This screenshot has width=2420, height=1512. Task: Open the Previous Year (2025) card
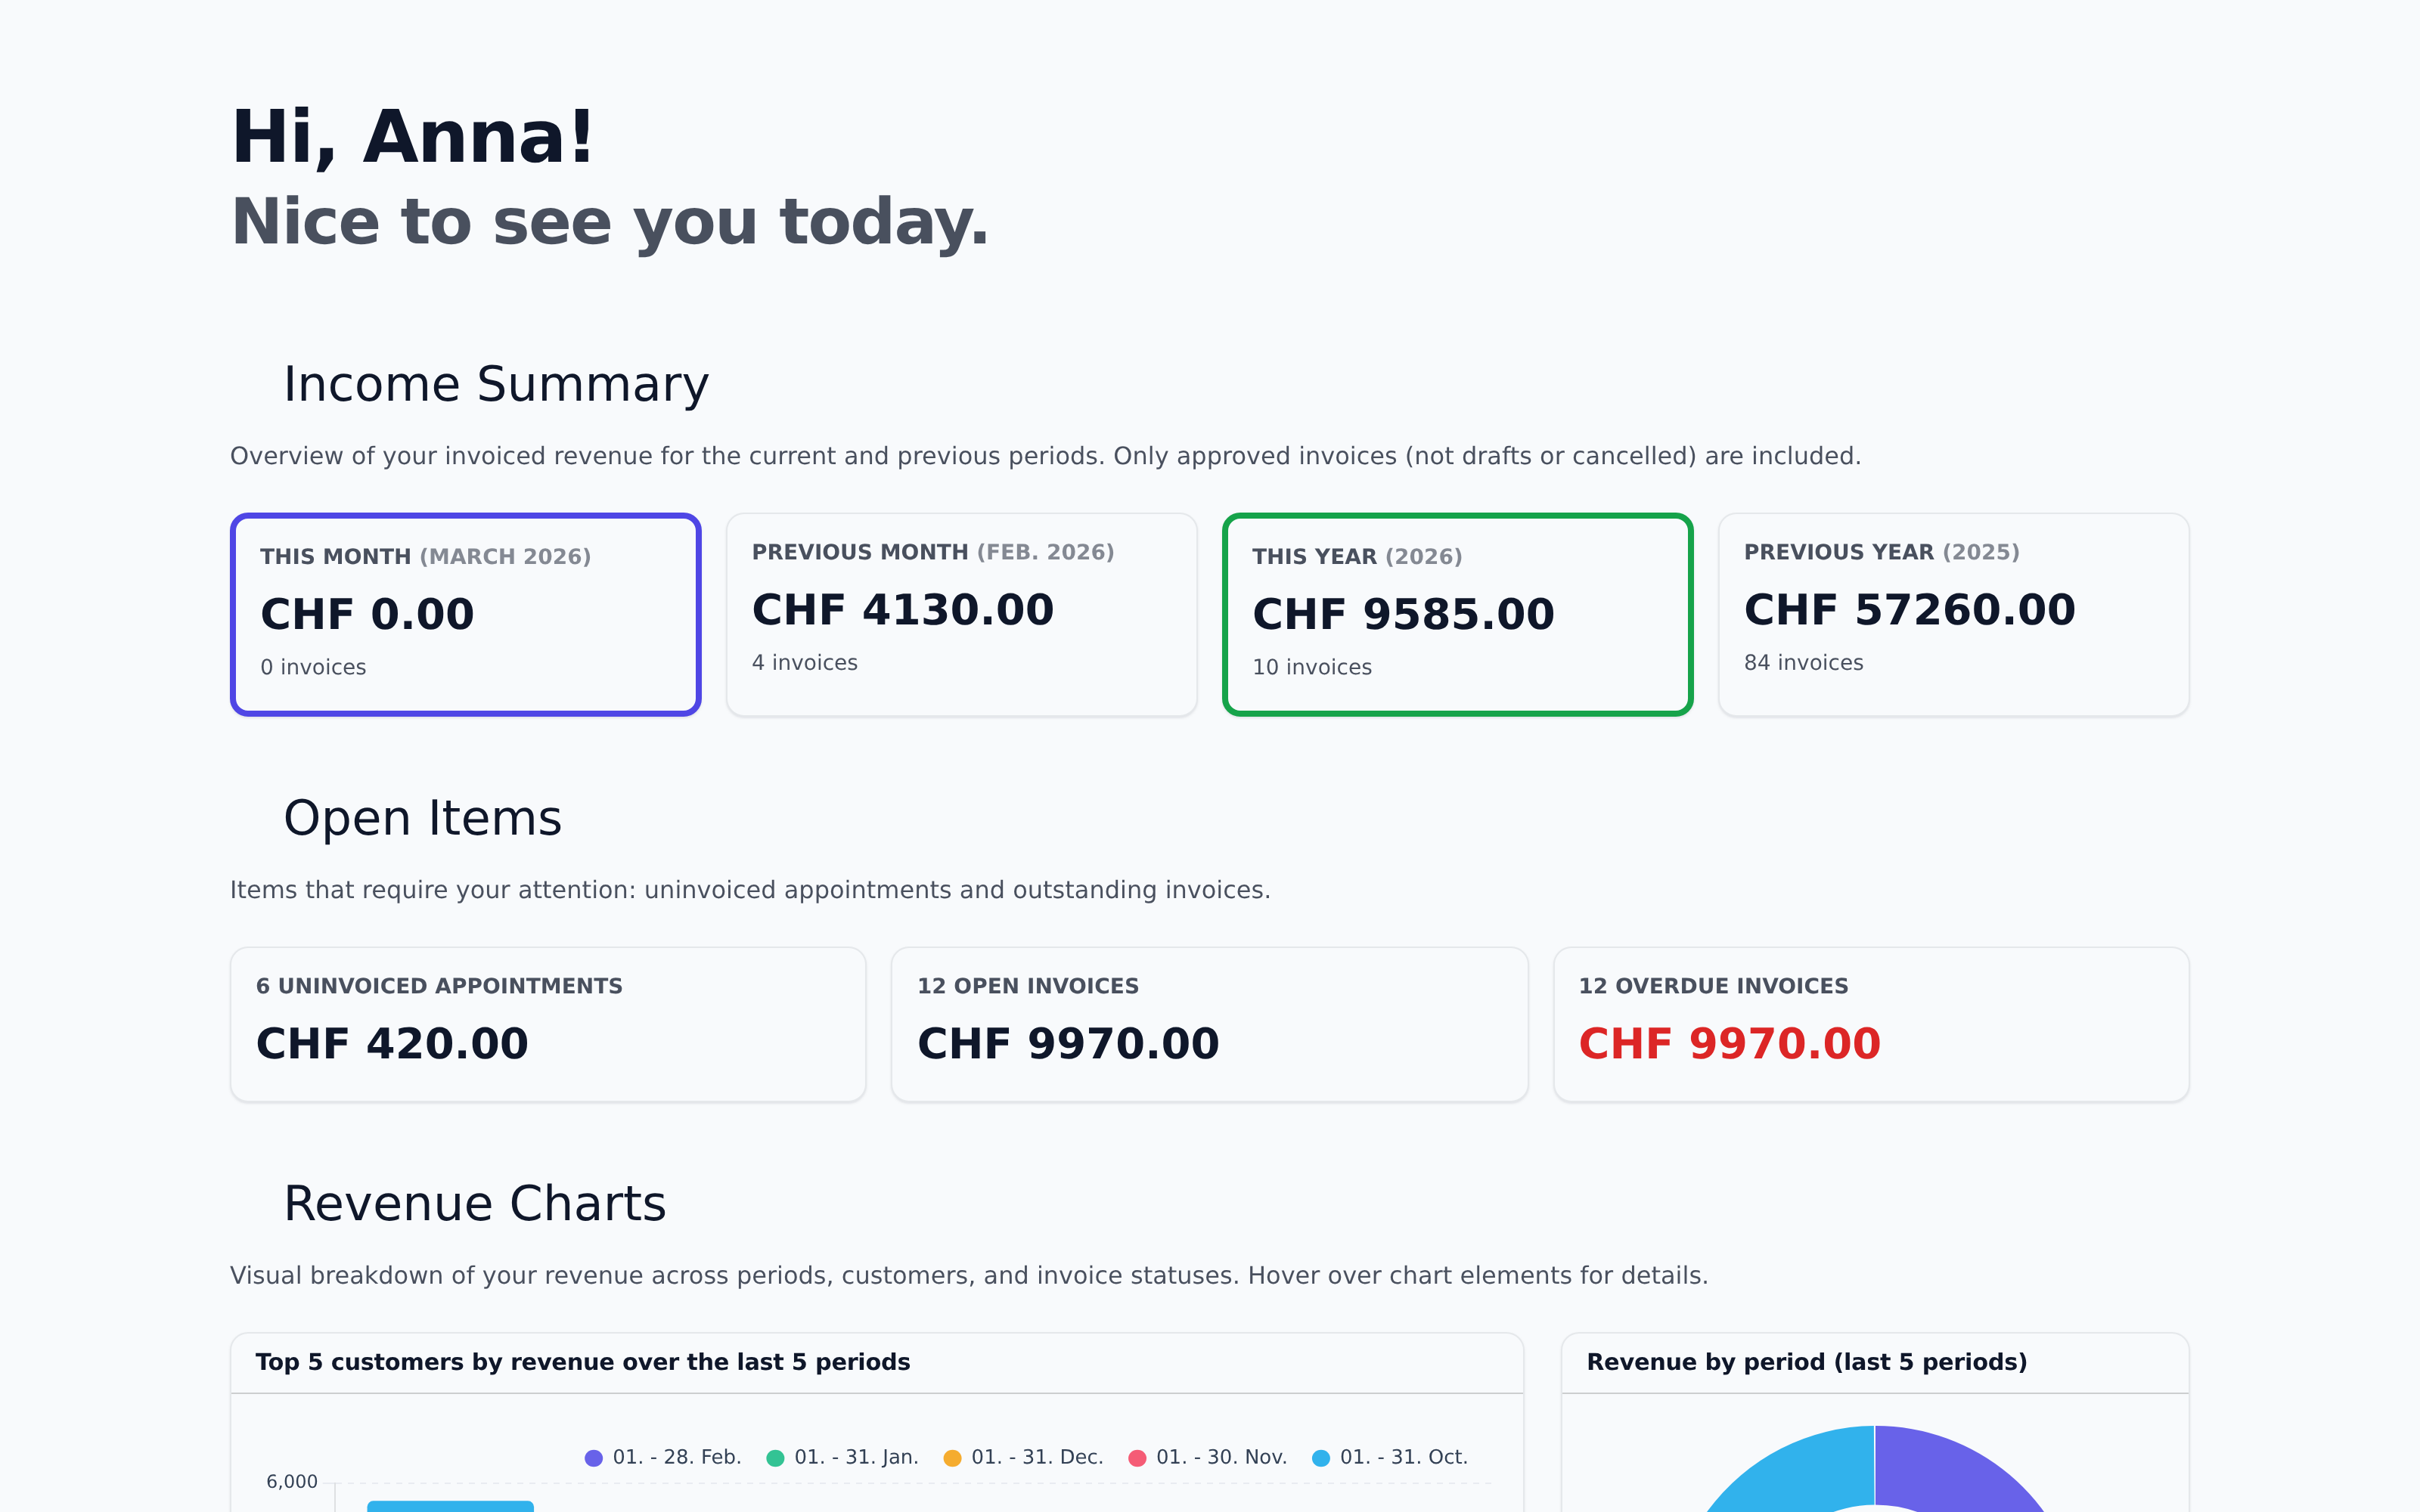coord(1953,614)
